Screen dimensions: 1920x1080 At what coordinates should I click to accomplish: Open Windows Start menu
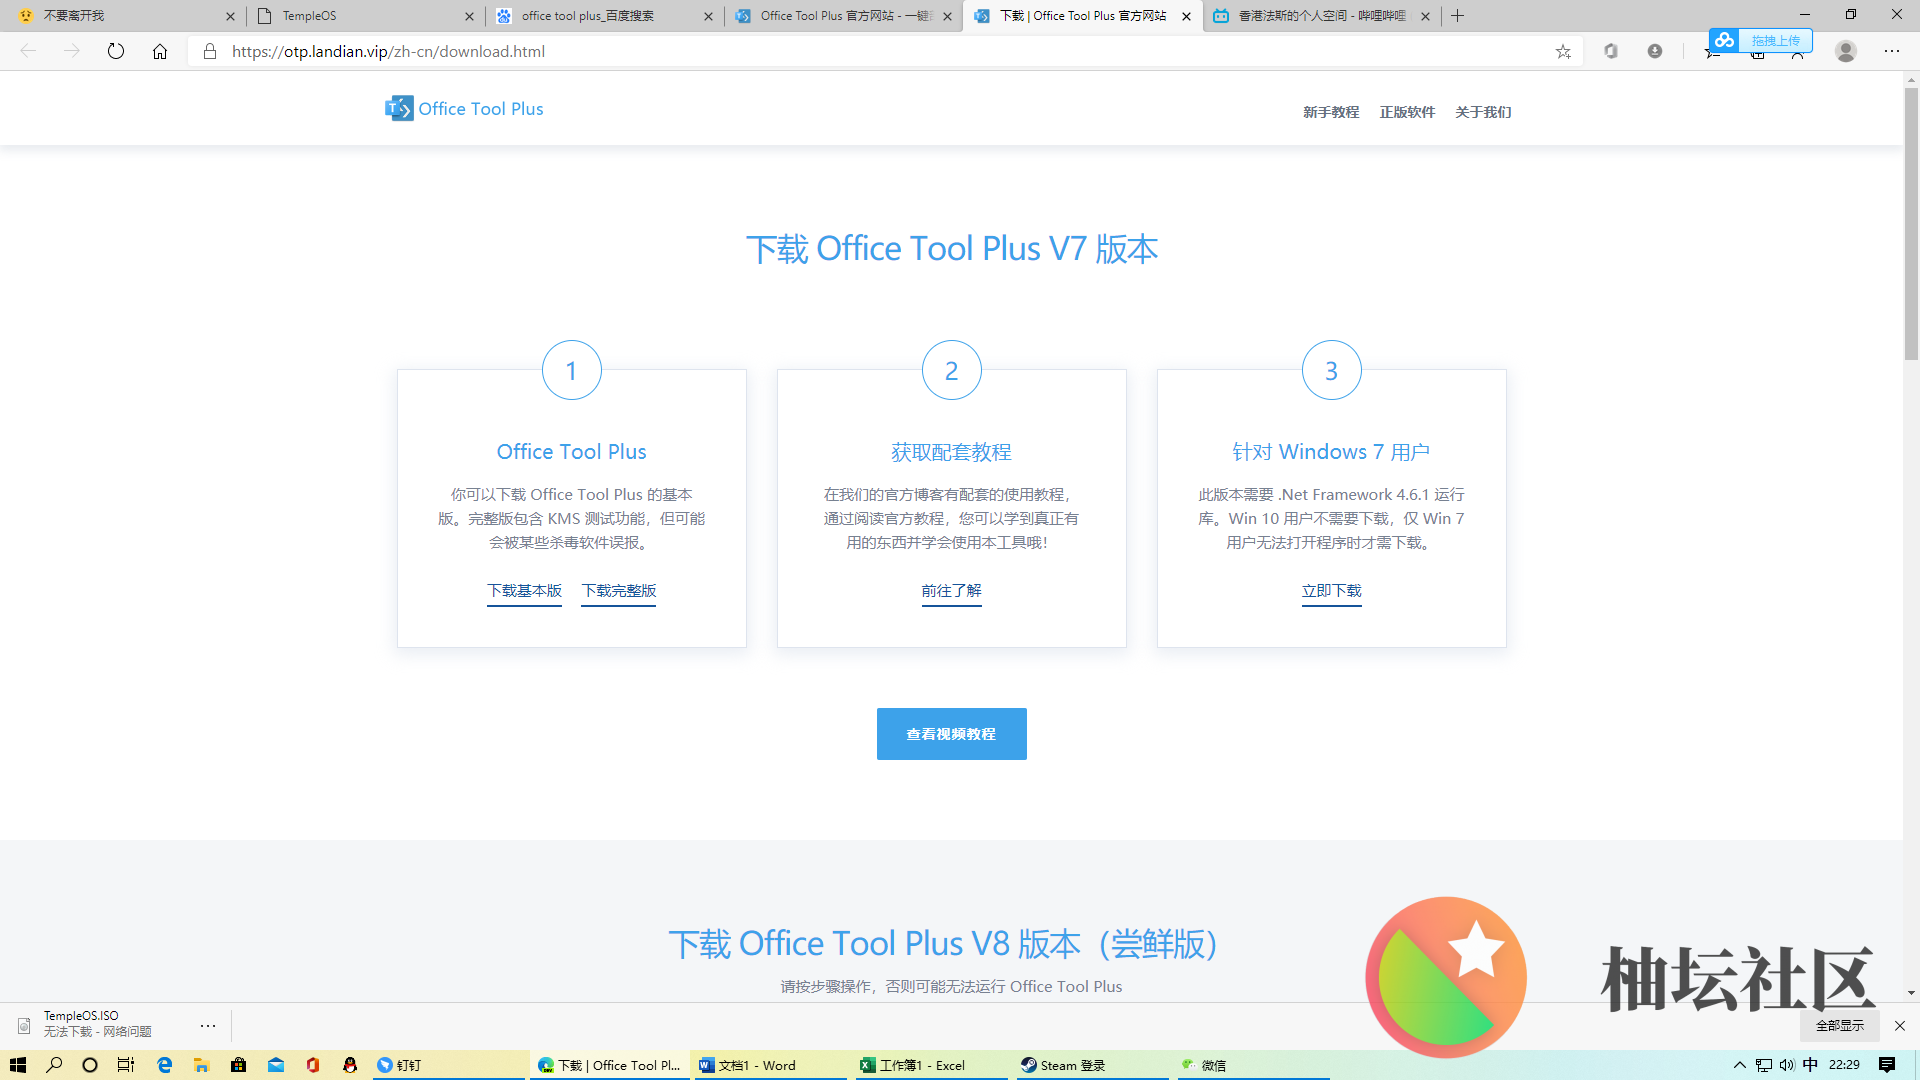18,1065
